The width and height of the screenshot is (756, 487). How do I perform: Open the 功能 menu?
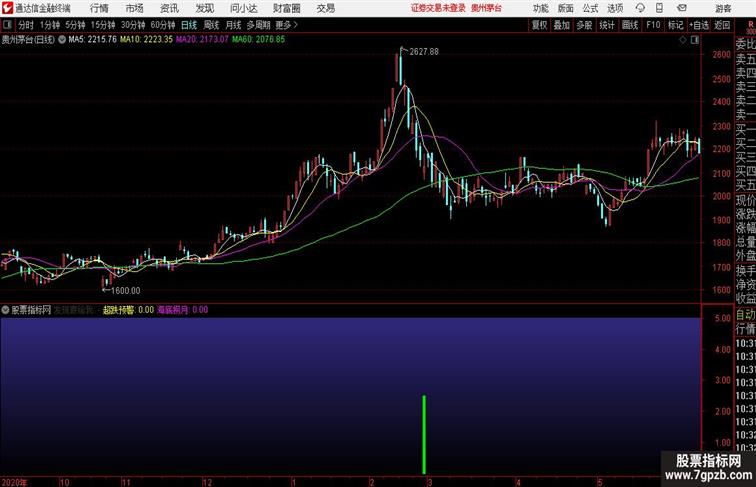[x=540, y=9]
